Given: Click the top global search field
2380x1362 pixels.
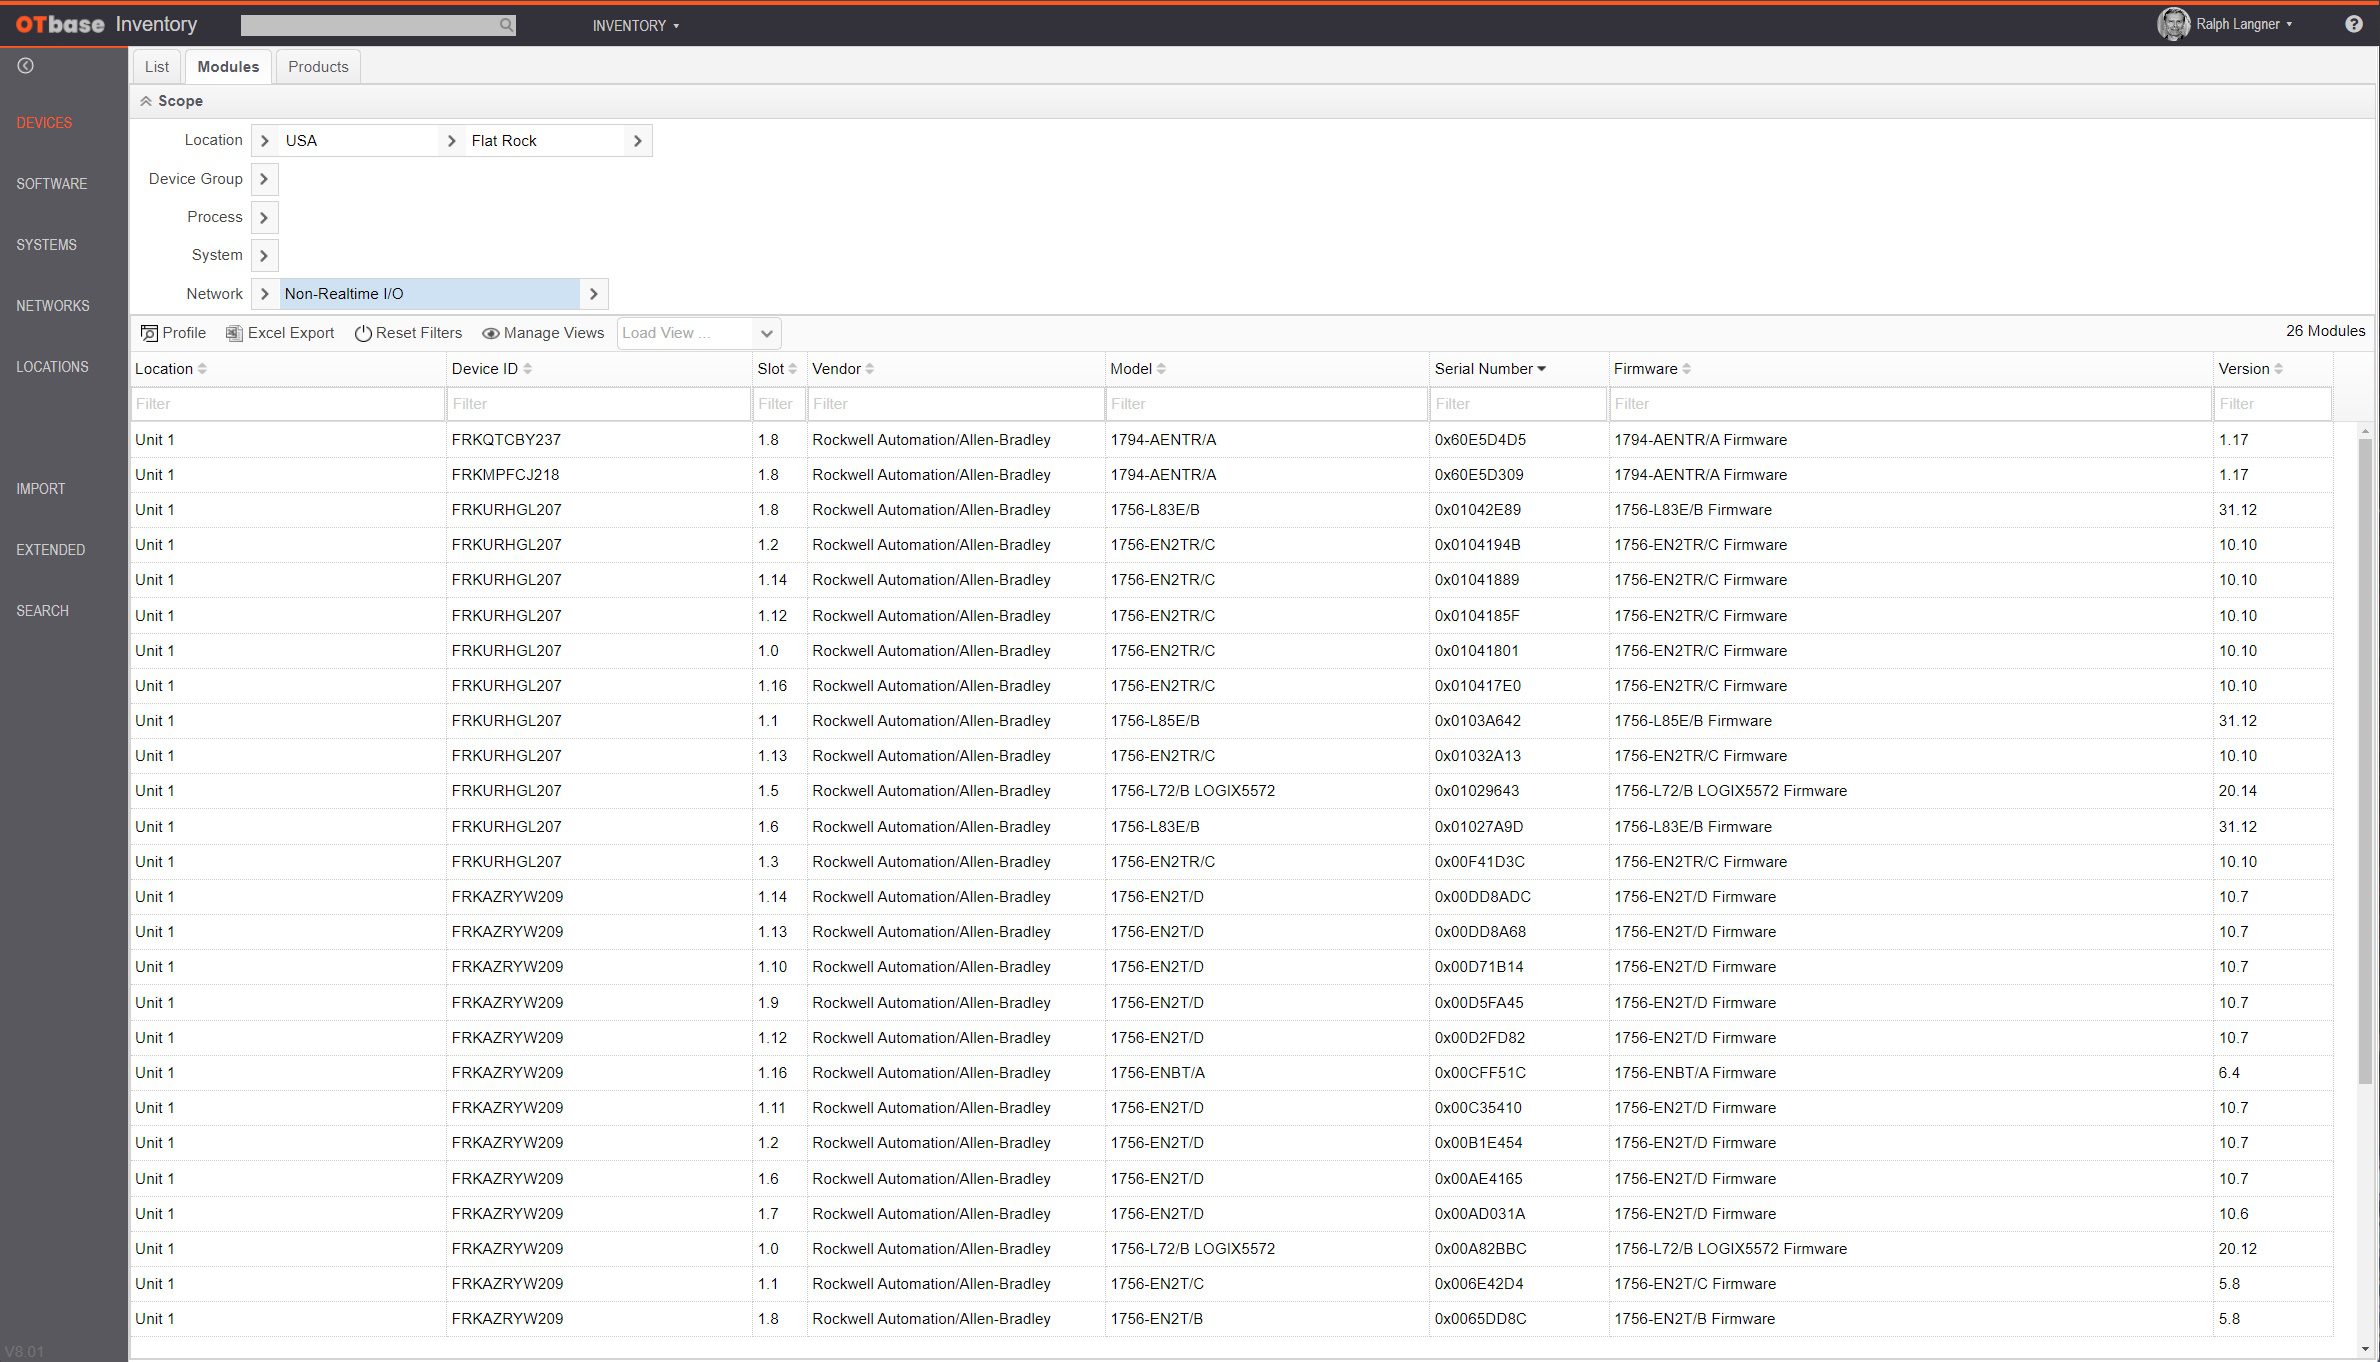Looking at the screenshot, I should pos(378,25).
